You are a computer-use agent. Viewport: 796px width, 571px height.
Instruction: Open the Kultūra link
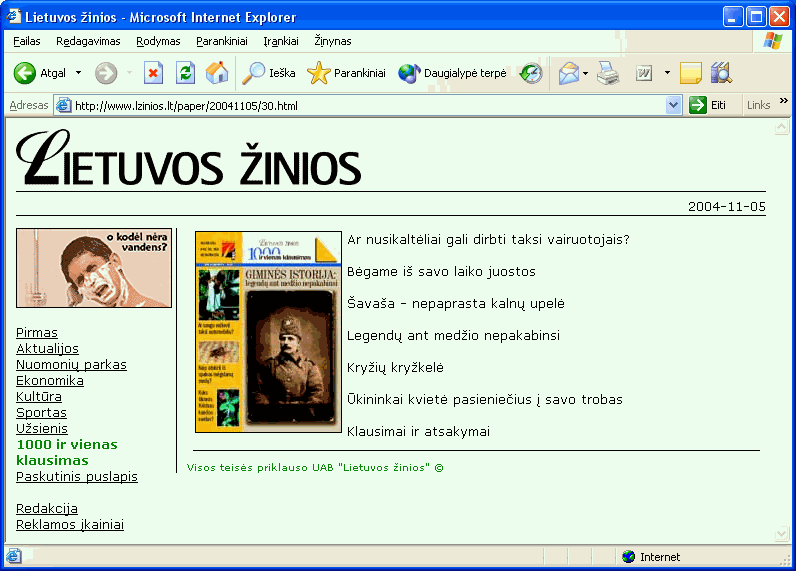pyautogui.click(x=39, y=396)
